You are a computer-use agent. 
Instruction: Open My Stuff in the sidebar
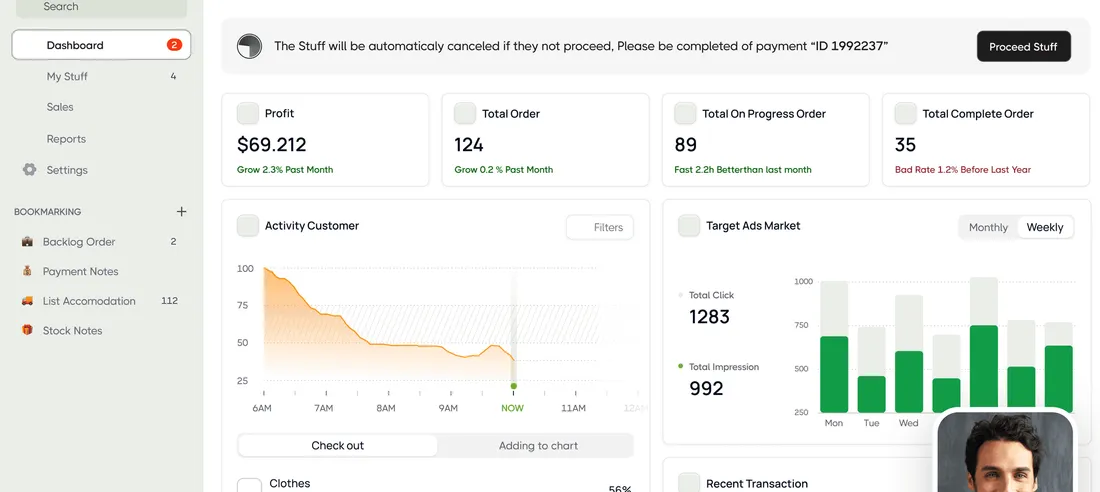tap(67, 76)
